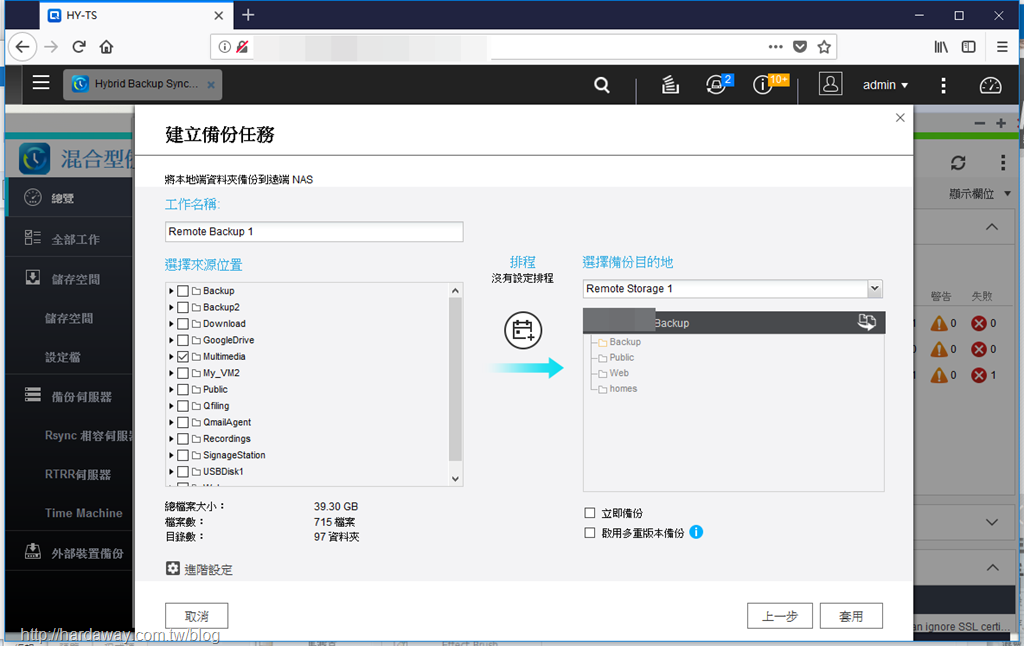1024x646 pixels.
Task: Click the site information icon in the address bar
Action: click(225, 47)
